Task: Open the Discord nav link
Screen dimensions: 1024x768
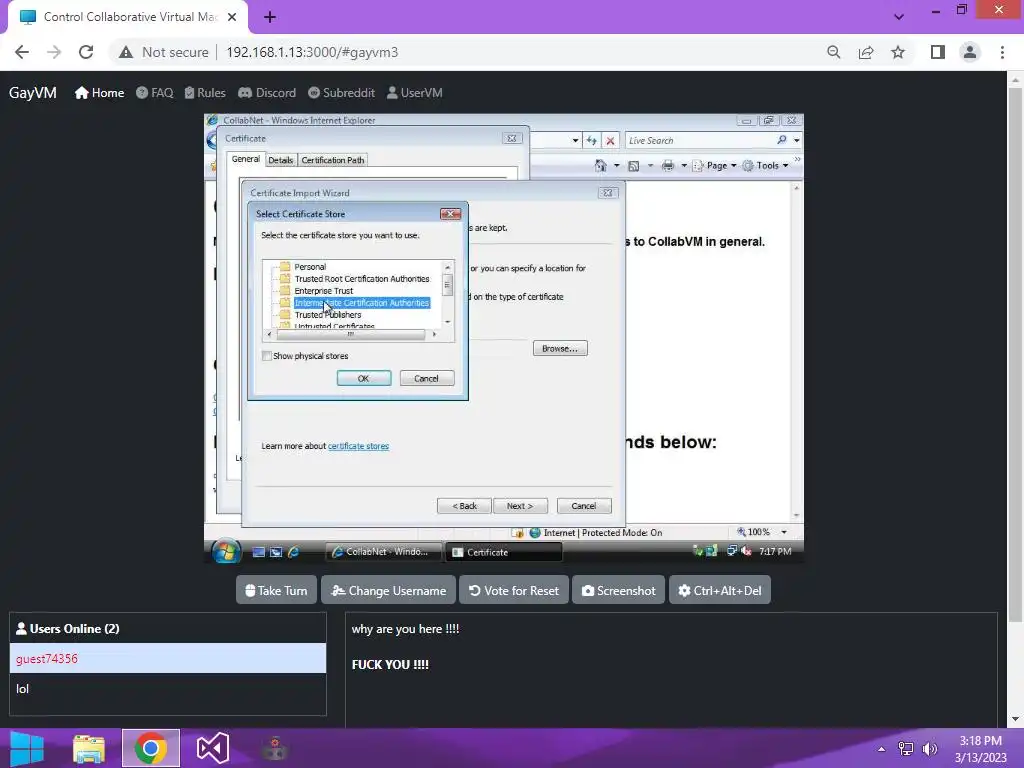Action: click(267, 93)
